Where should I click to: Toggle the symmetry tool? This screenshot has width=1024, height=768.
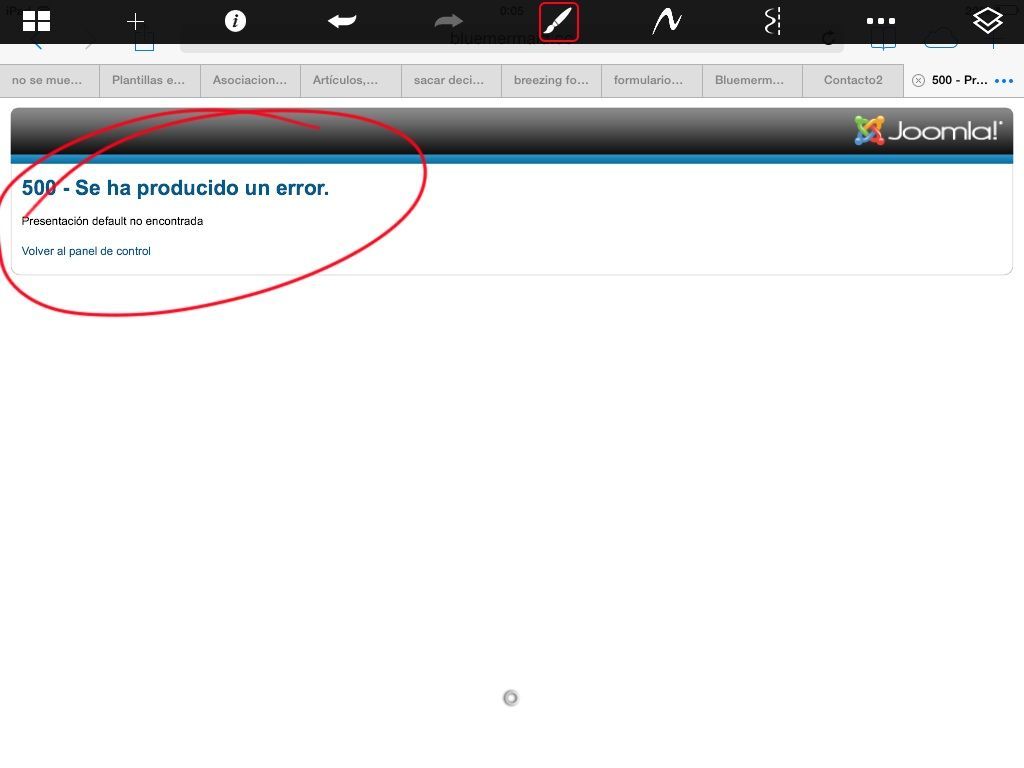(773, 21)
